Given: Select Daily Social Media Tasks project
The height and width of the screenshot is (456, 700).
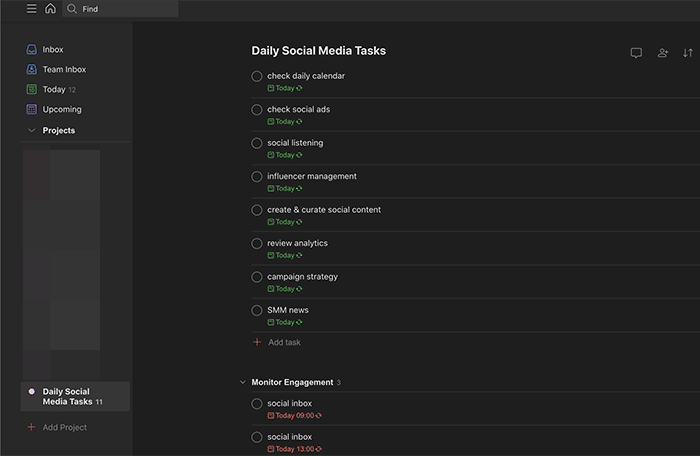Looking at the screenshot, I should tap(67, 396).
